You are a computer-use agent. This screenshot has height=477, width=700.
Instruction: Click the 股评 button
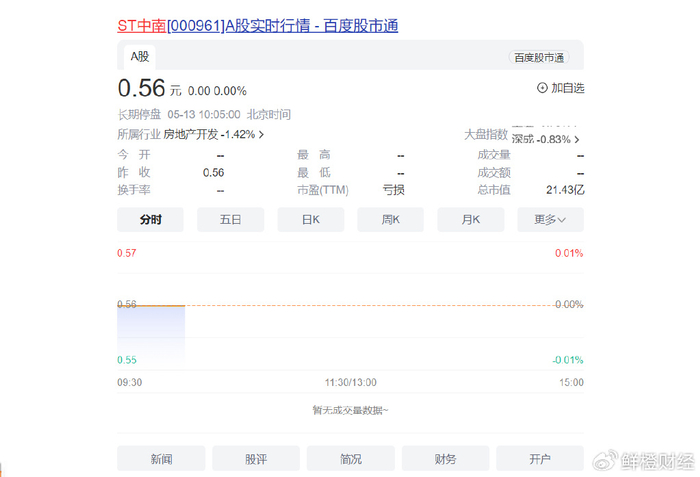[256, 459]
